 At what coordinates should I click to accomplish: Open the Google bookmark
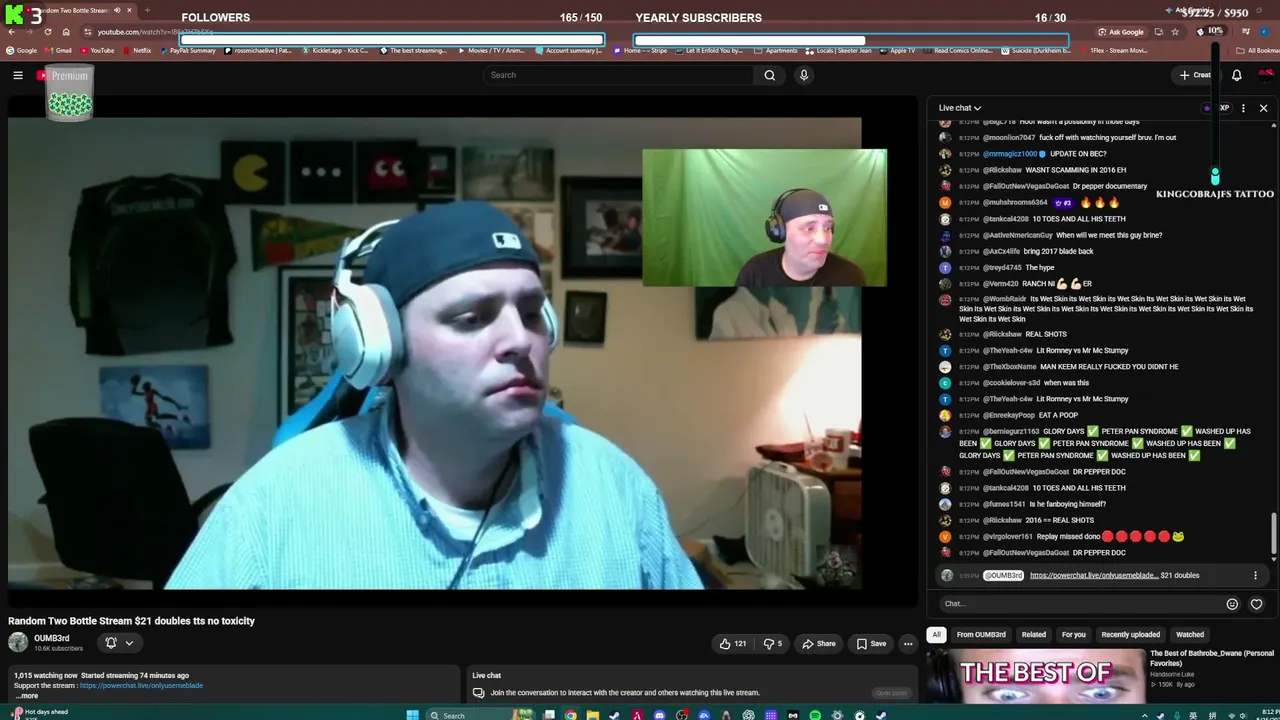pyautogui.click(x=22, y=50)
